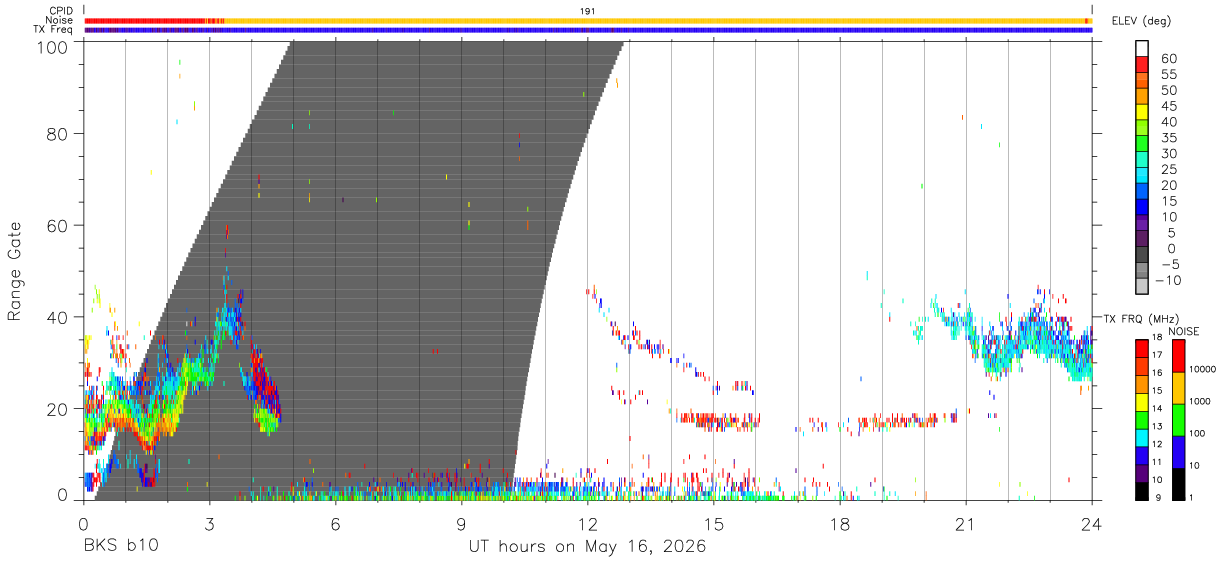Click the x-axis tick label '3'
Screen dimensions: 1228x567
(209, 524)
